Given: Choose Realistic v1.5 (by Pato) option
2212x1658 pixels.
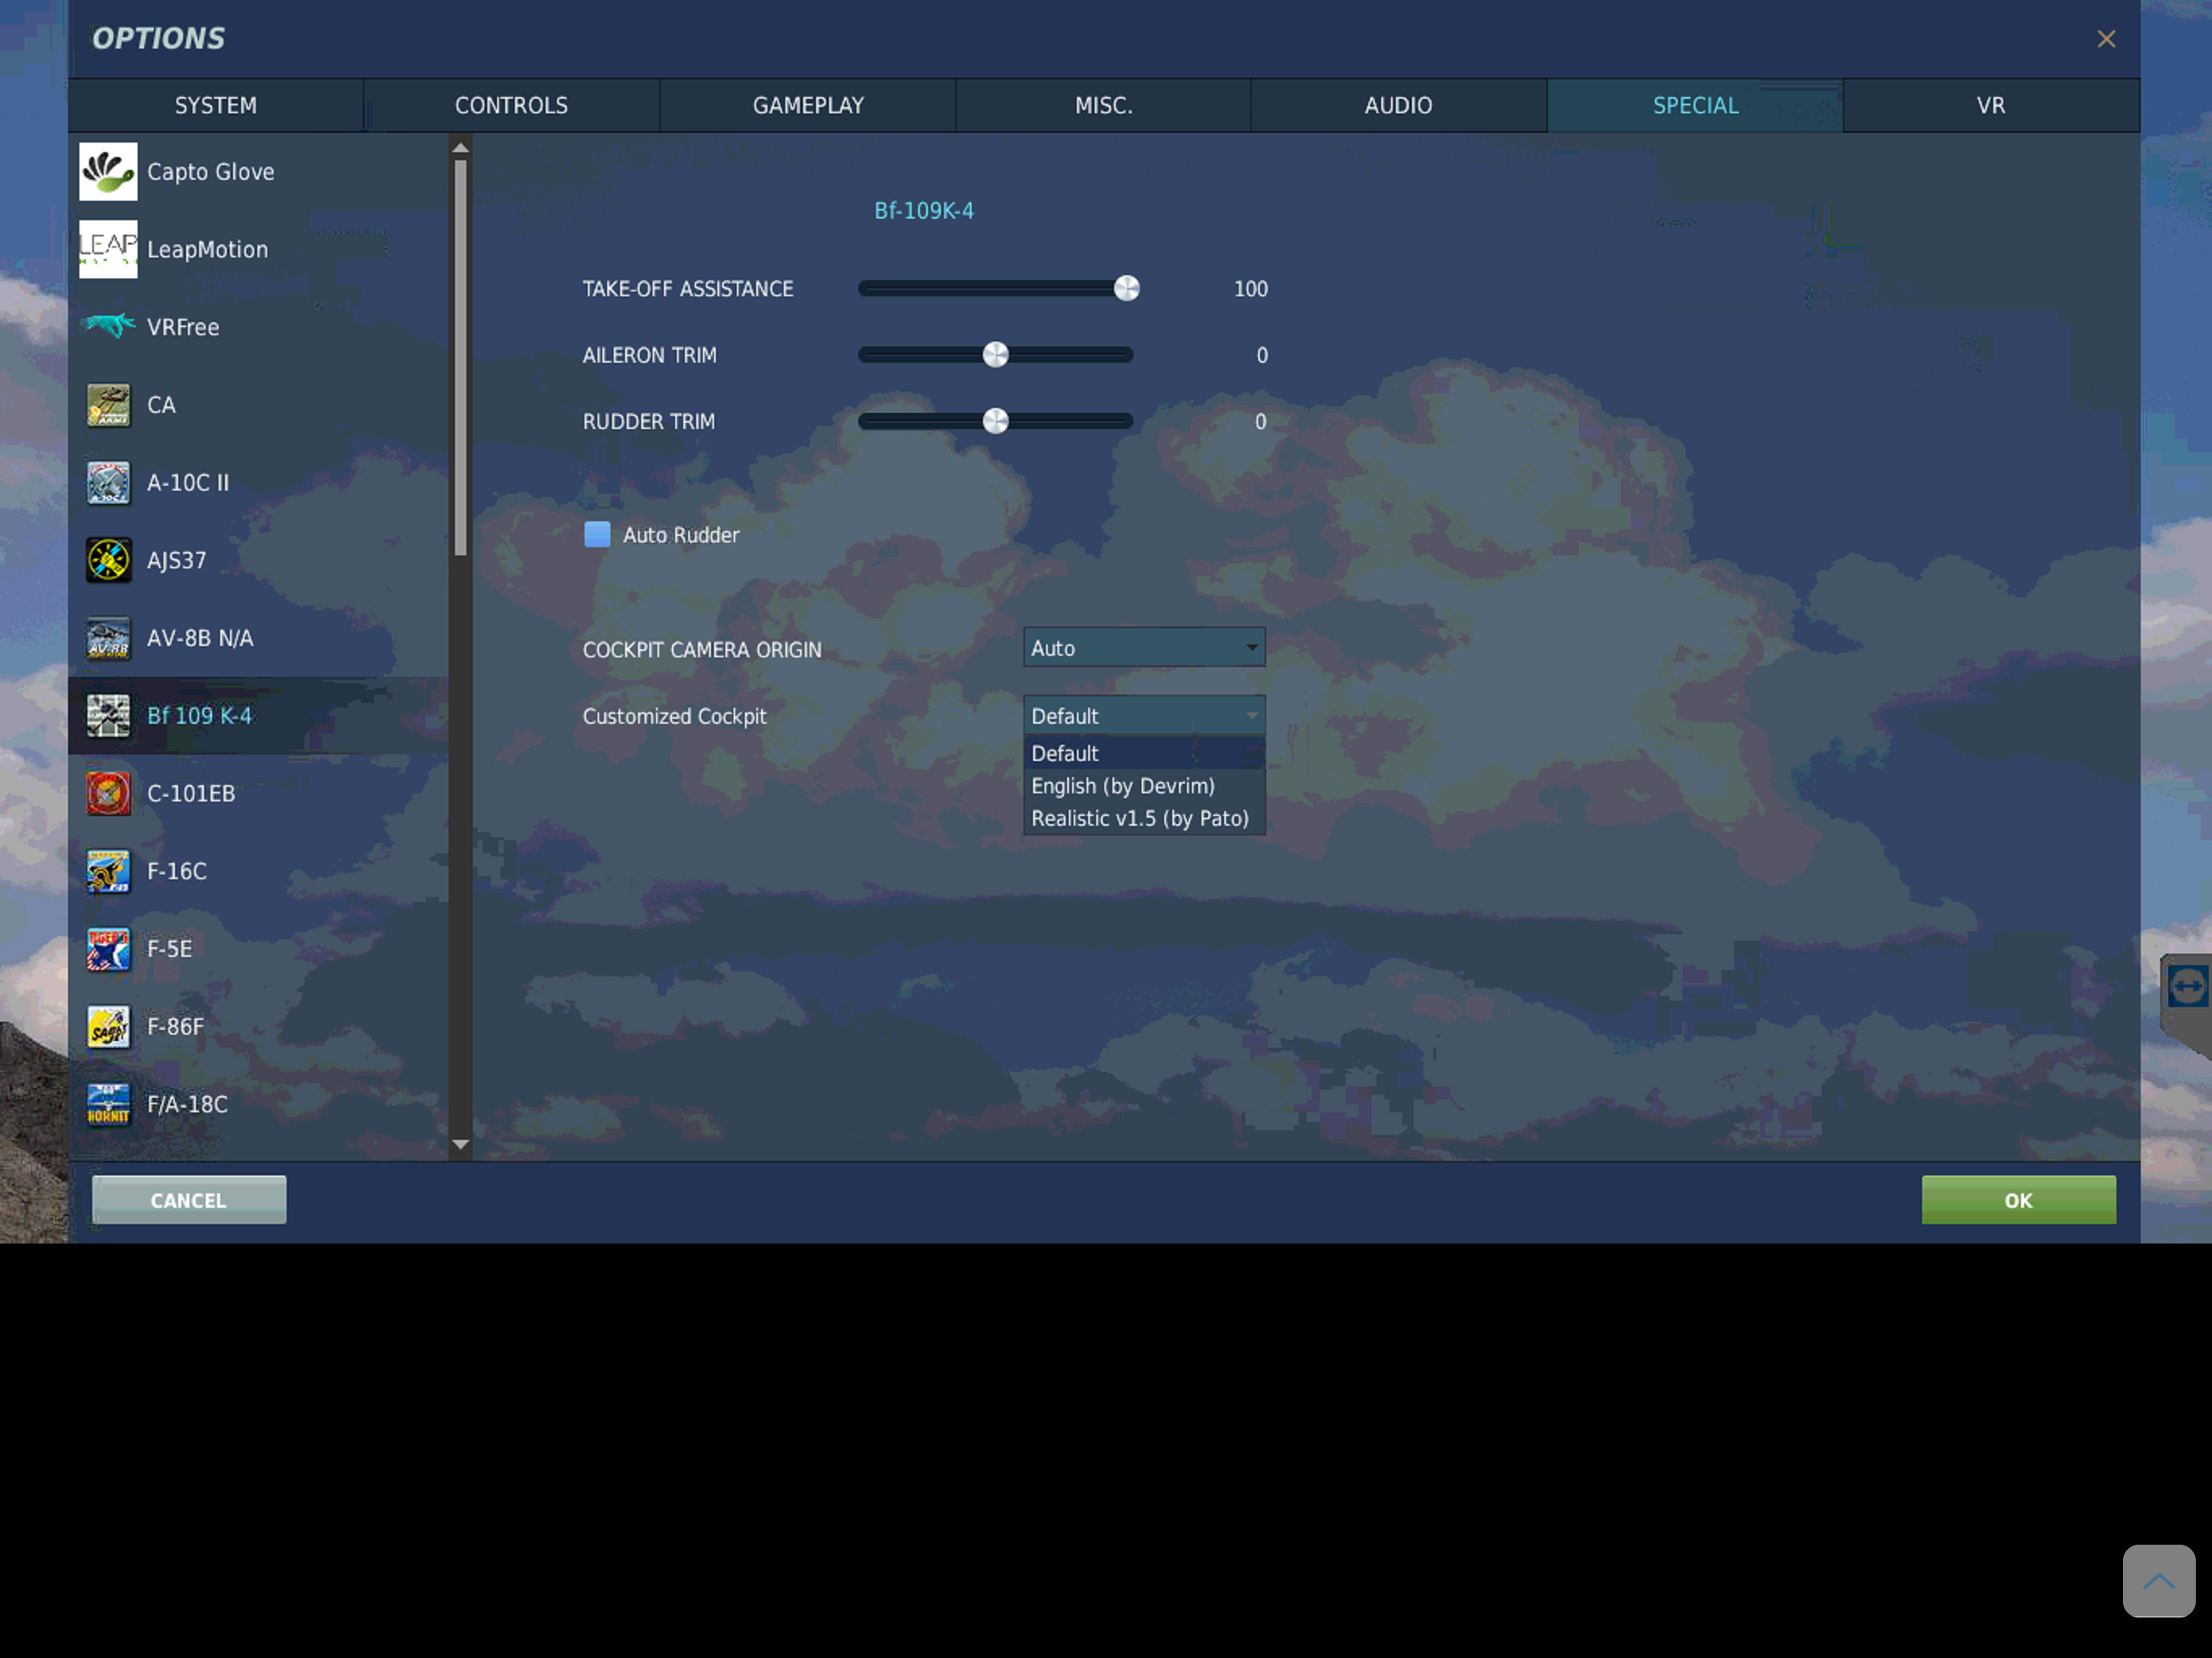Looking at the screenshot, I should pos(1144,818).
